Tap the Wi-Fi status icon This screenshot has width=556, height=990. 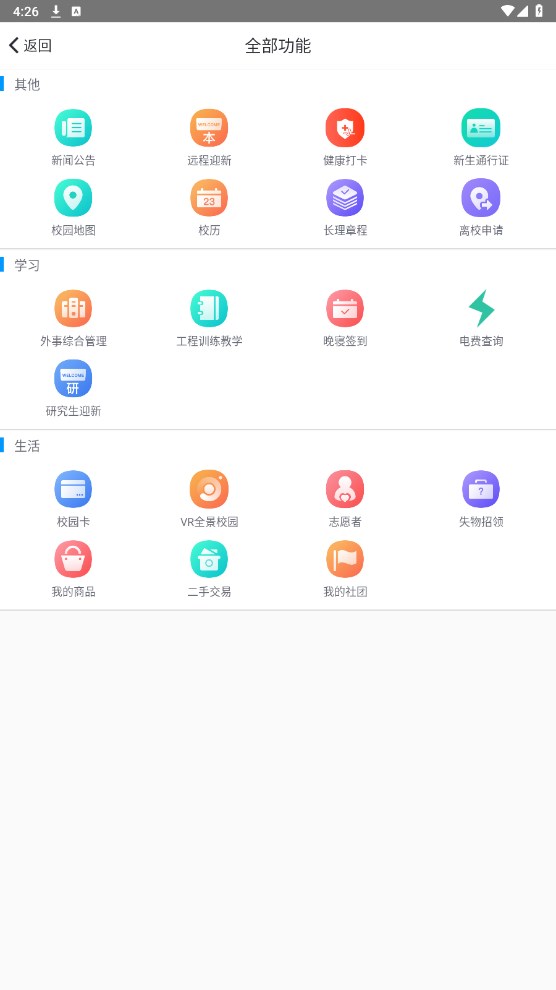tap(507, 11)
